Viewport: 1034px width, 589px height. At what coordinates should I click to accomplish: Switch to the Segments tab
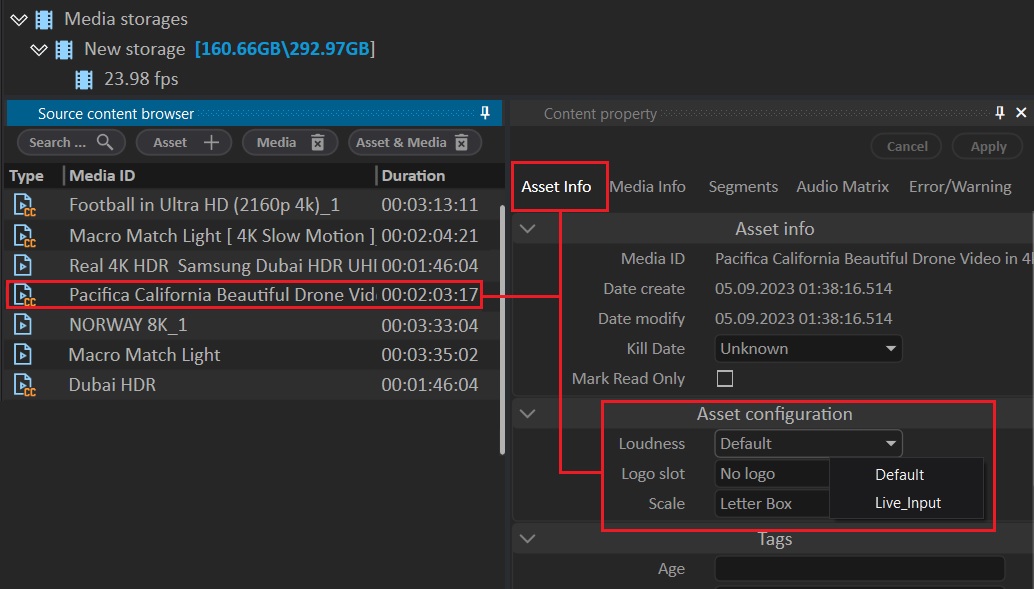tap(743, 187)
